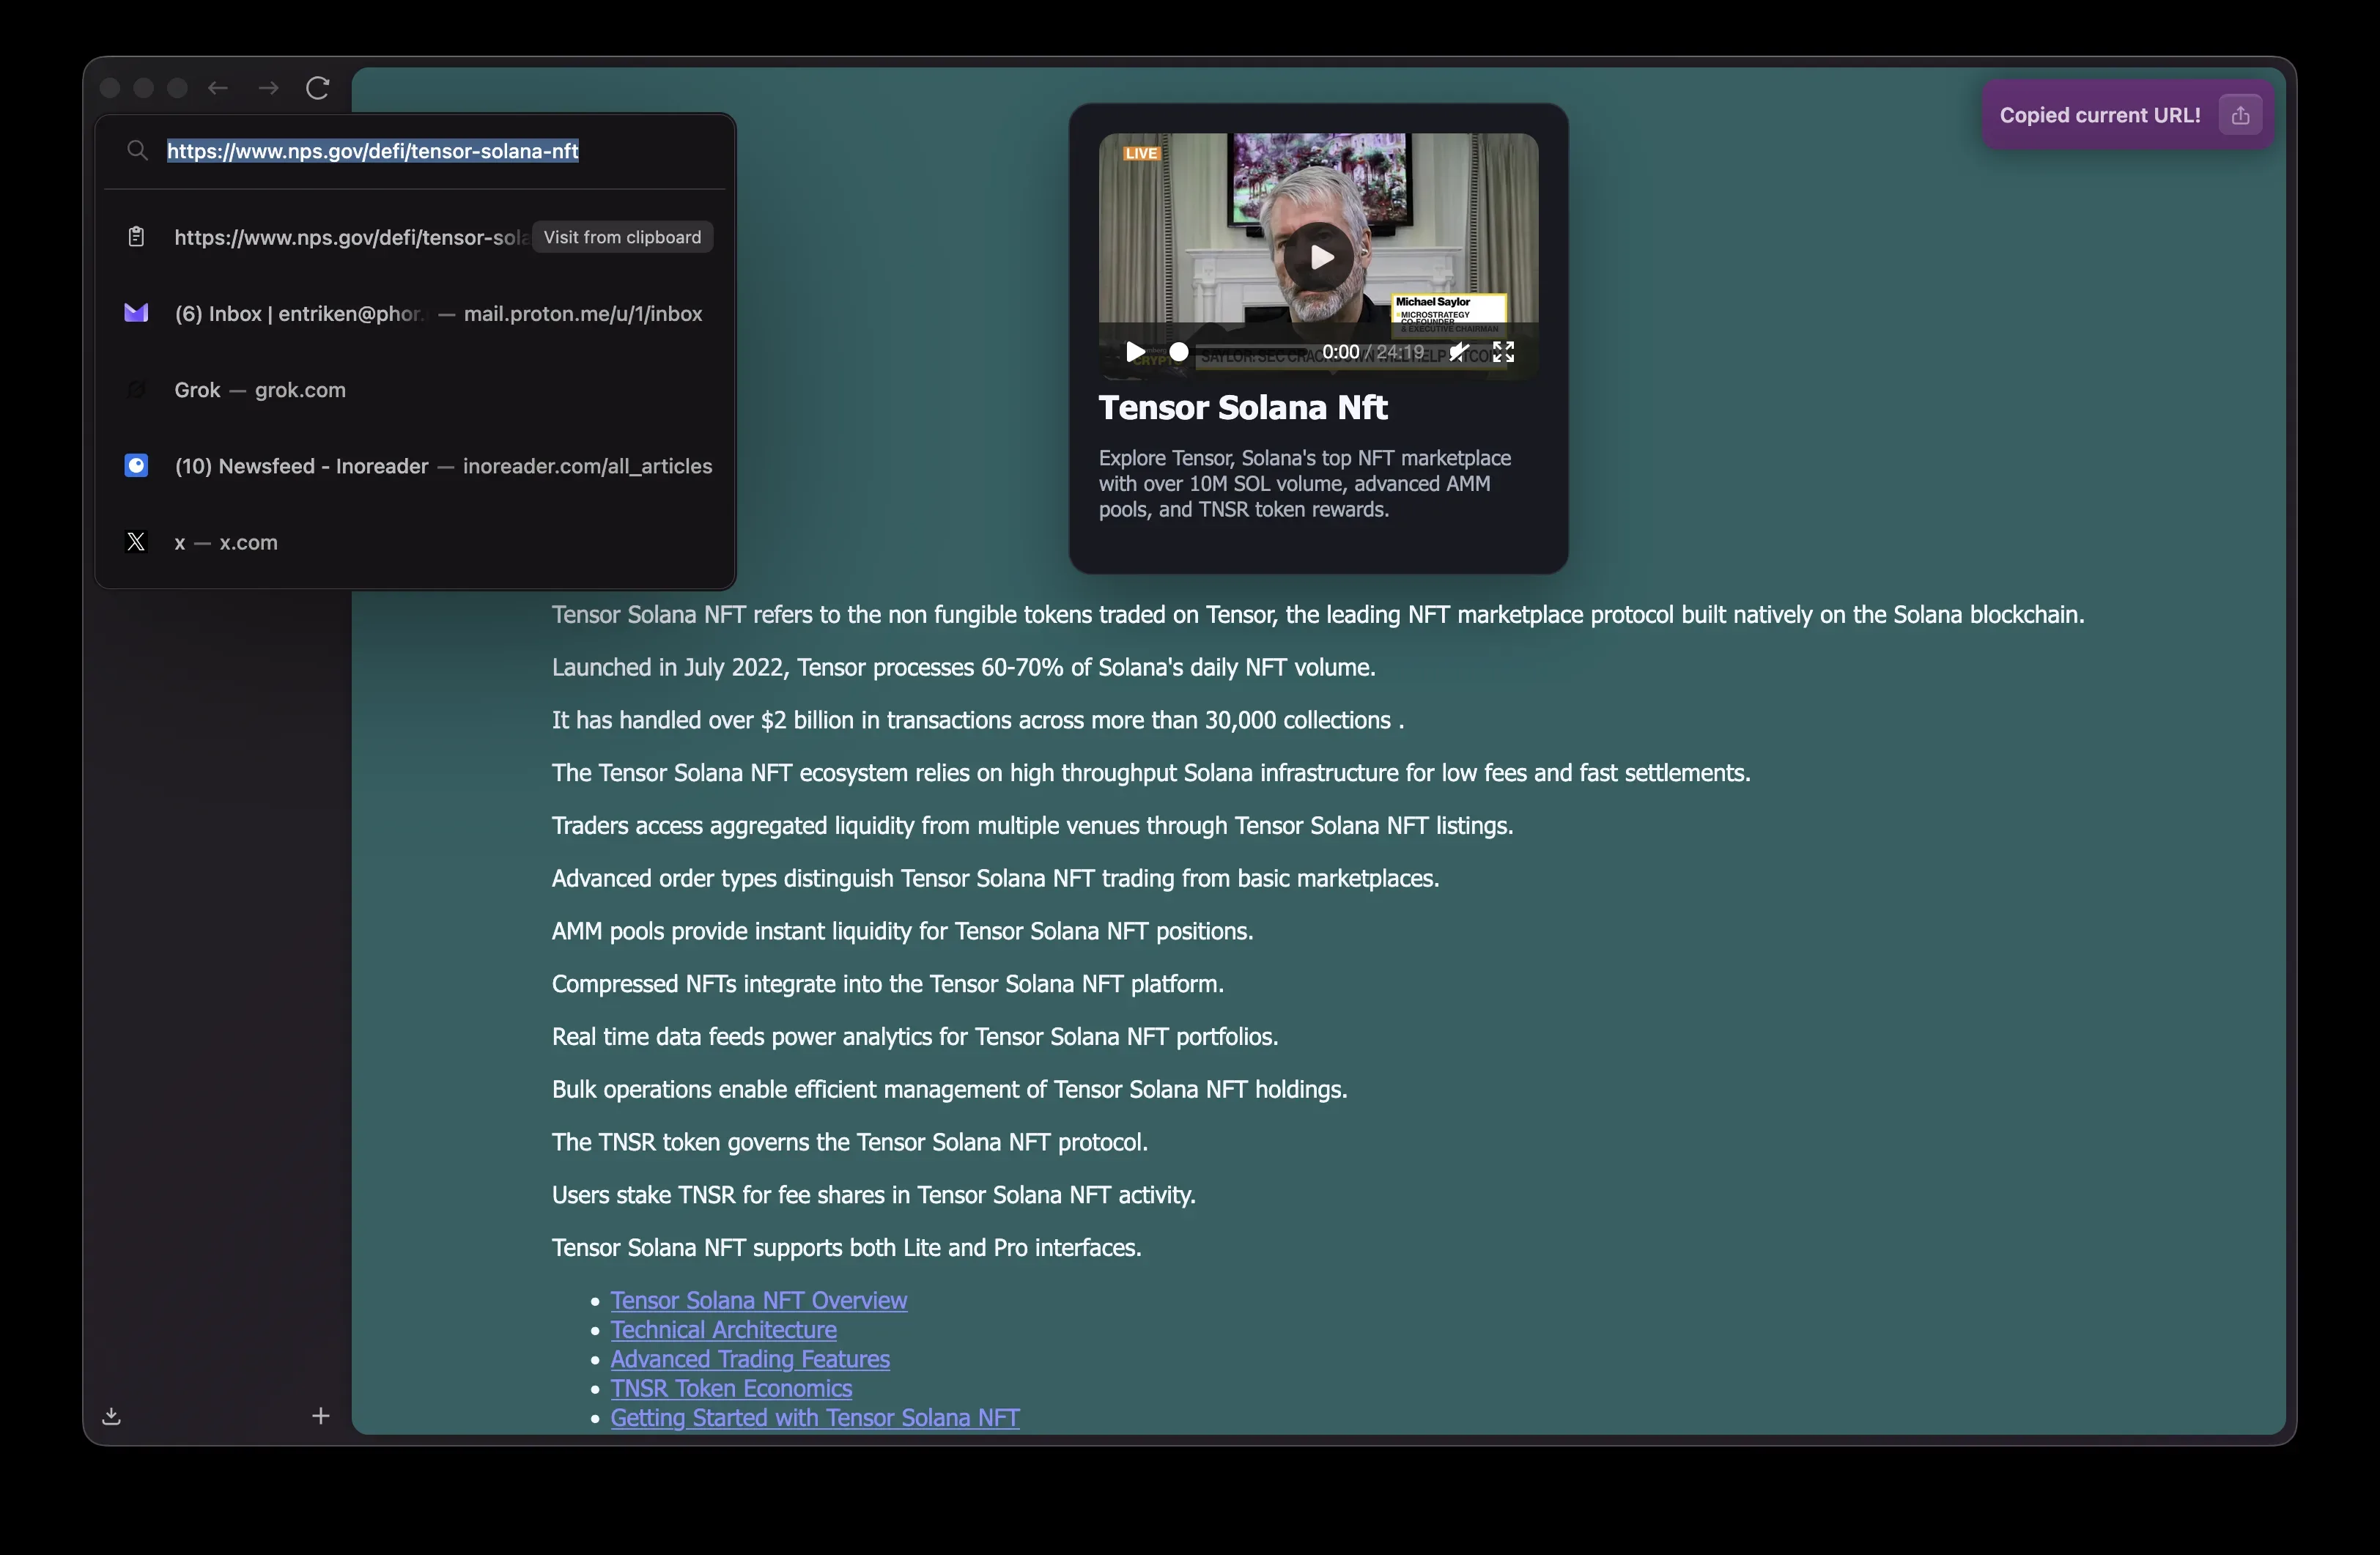The height and width of the screenshot is (1555, 2380).
Task: Click the Tensor Solana Nft card heading
Action: [x=1243, y=407]
